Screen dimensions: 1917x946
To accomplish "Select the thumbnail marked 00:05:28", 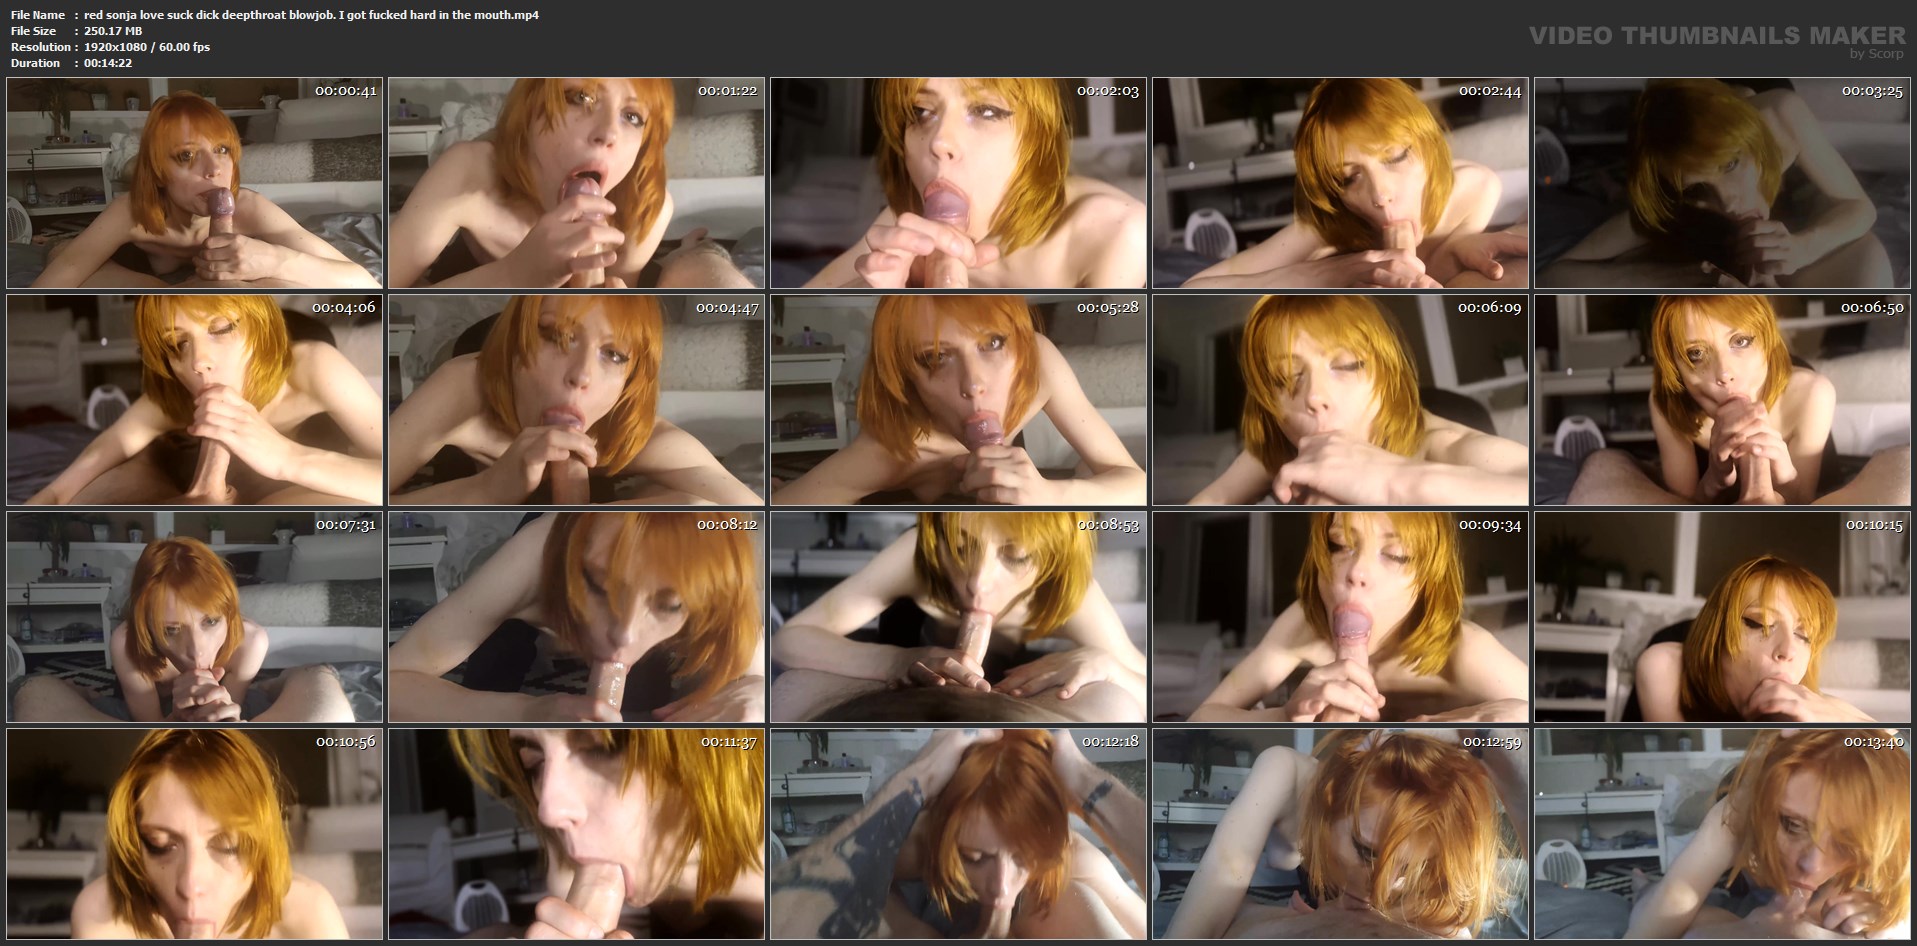I will 958,400.
